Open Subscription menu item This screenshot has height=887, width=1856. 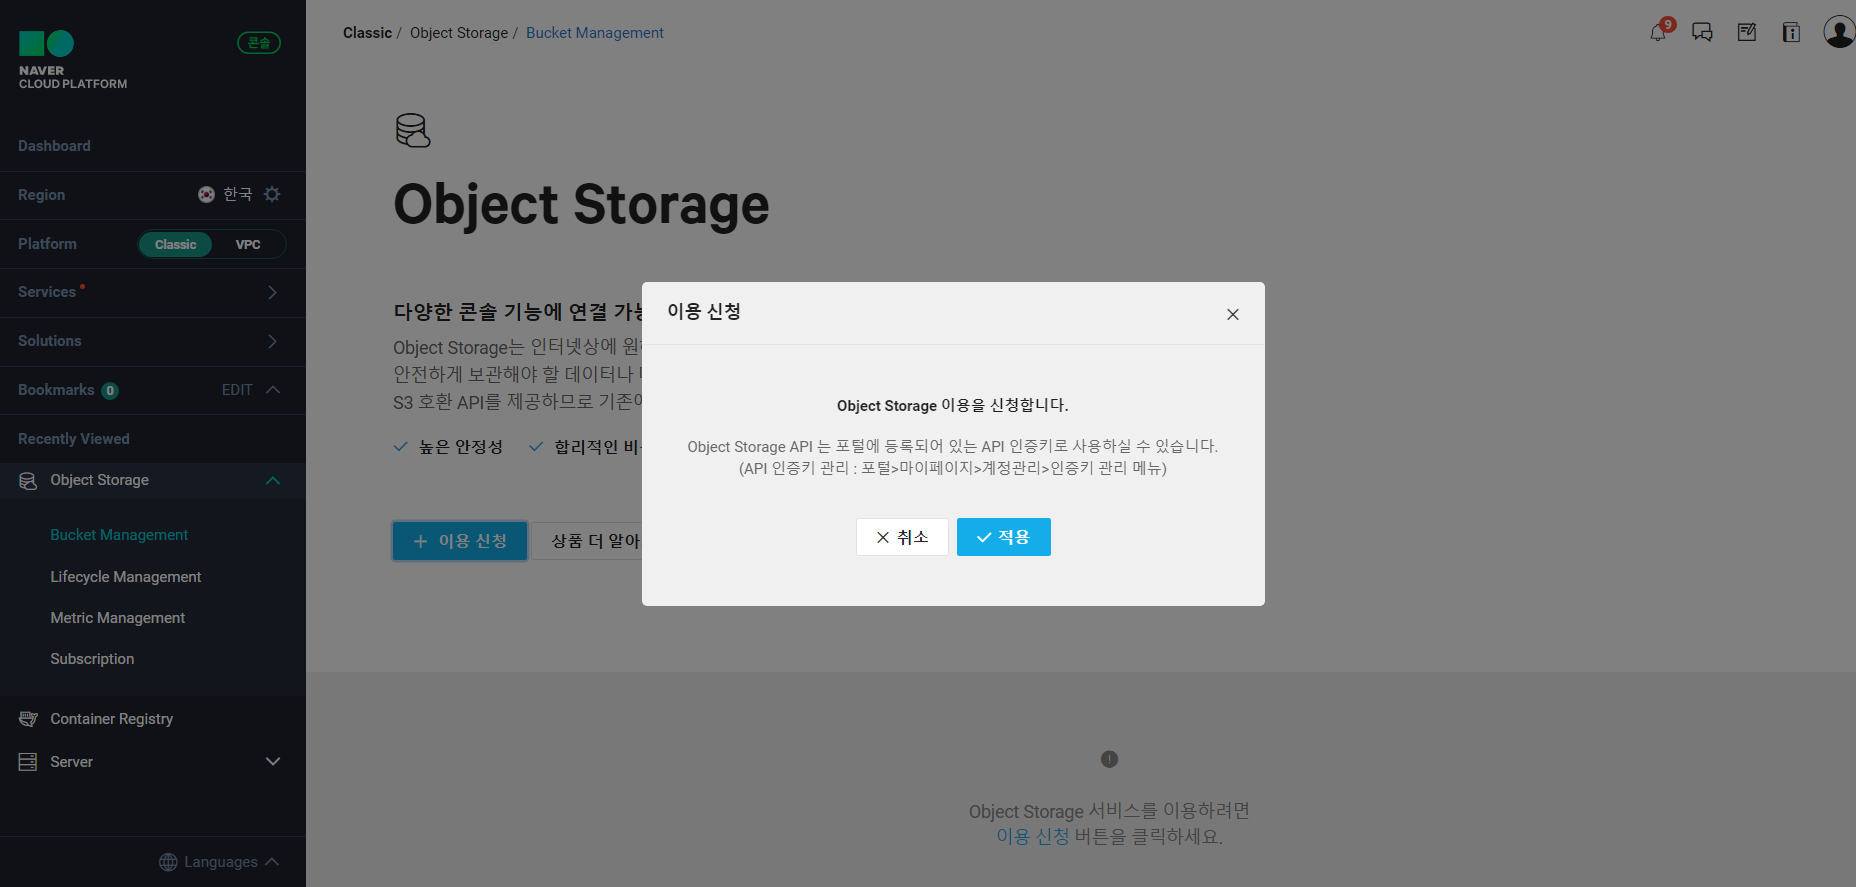(92, 659)
